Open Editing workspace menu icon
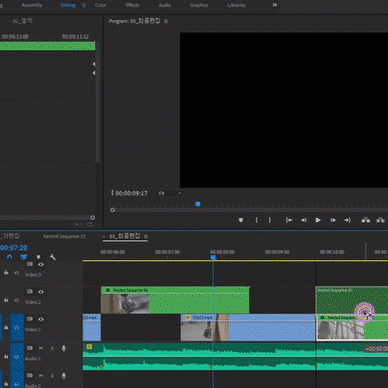 coord(84,5)
